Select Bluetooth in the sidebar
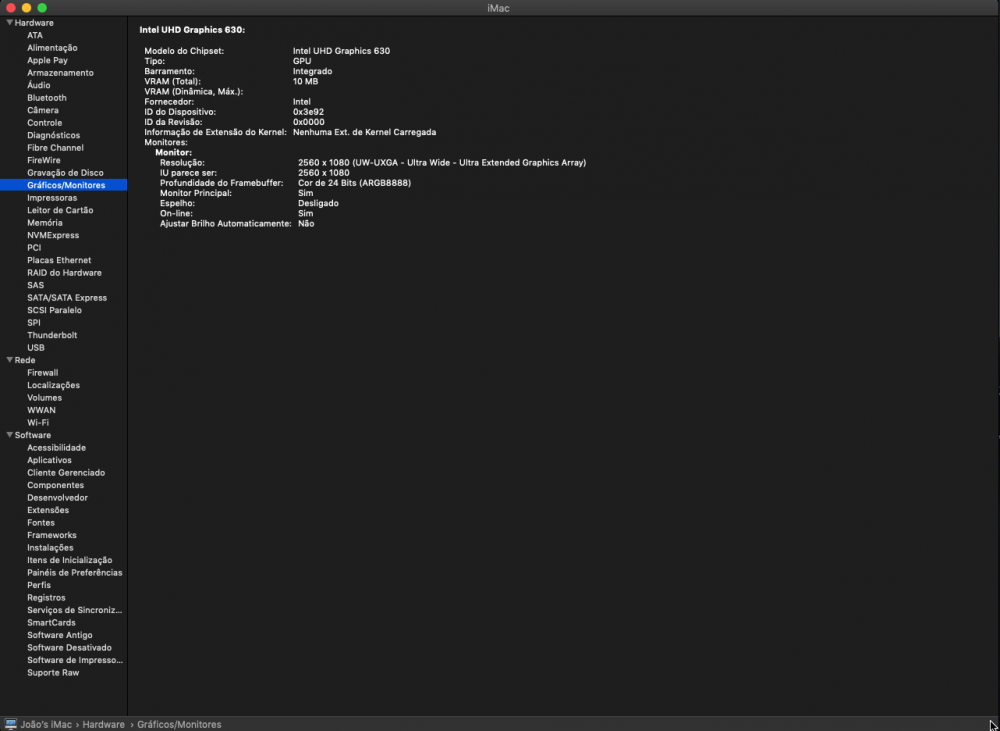Viewport: 1000px width, 731px height. coord(47,98)
